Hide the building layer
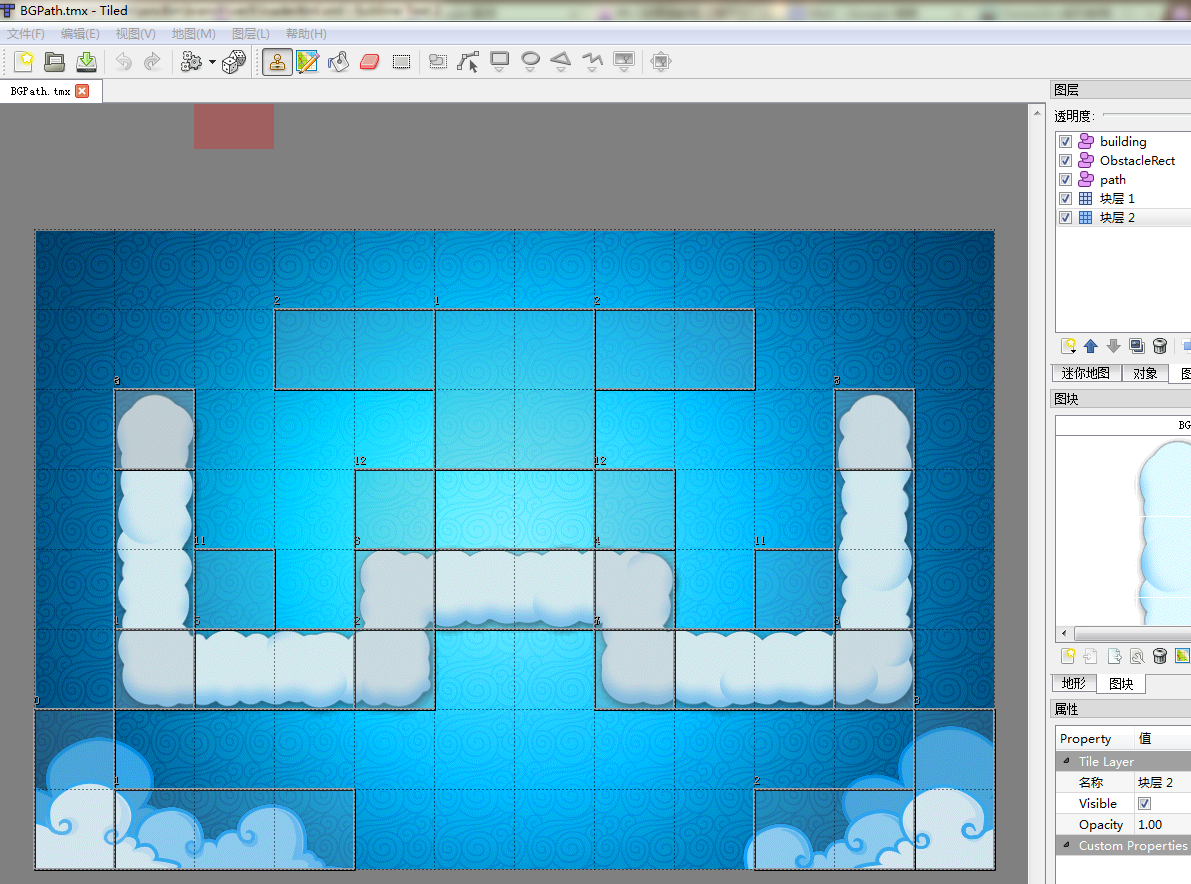The image size is (1191, 884). pyautogui.click(x=1065, y=142)
